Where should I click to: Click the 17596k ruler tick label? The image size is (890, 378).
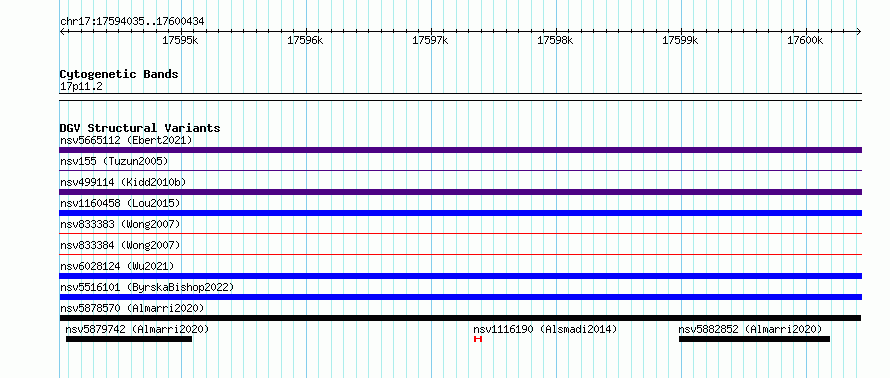click(305, 40)
